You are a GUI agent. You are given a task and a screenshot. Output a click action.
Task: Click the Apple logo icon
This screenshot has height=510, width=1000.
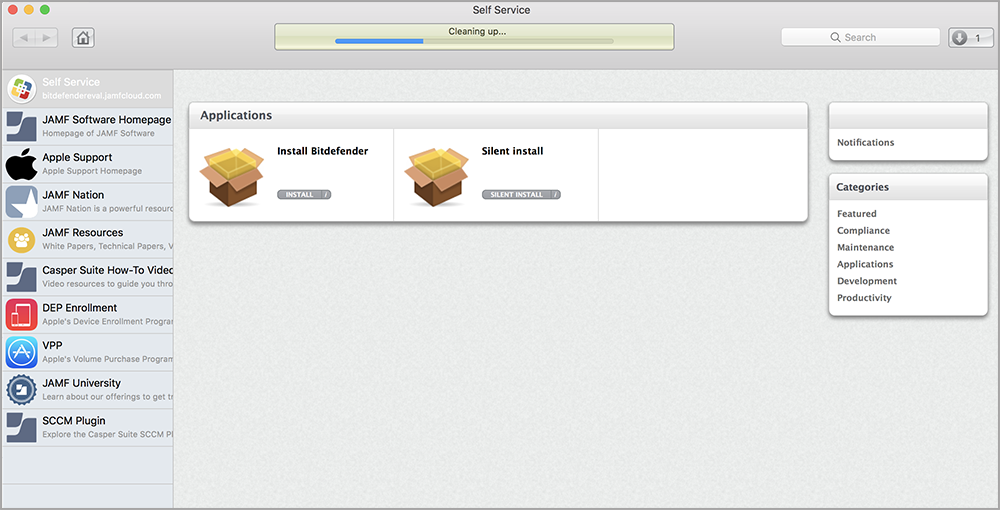tap(22, 164)
